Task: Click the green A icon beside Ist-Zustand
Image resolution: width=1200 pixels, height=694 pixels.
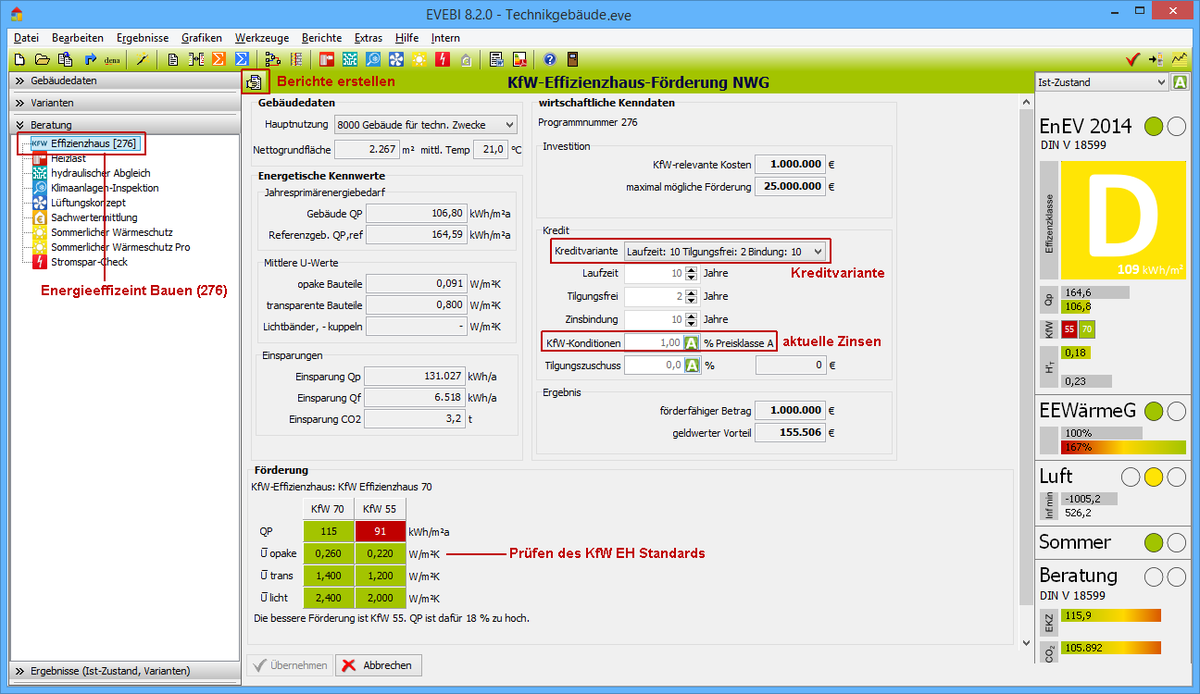Action: (1180, 82)
